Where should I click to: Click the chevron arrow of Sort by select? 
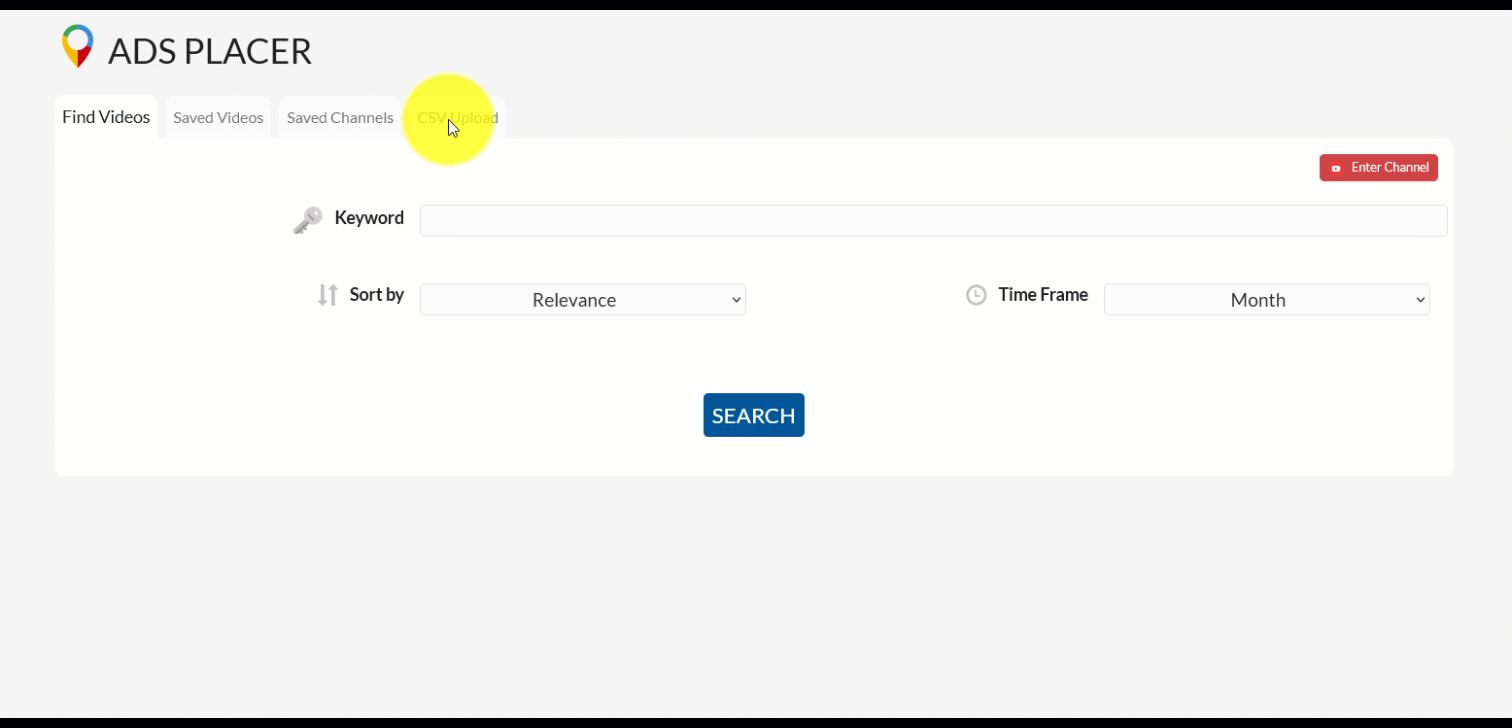tap(736, 300)
